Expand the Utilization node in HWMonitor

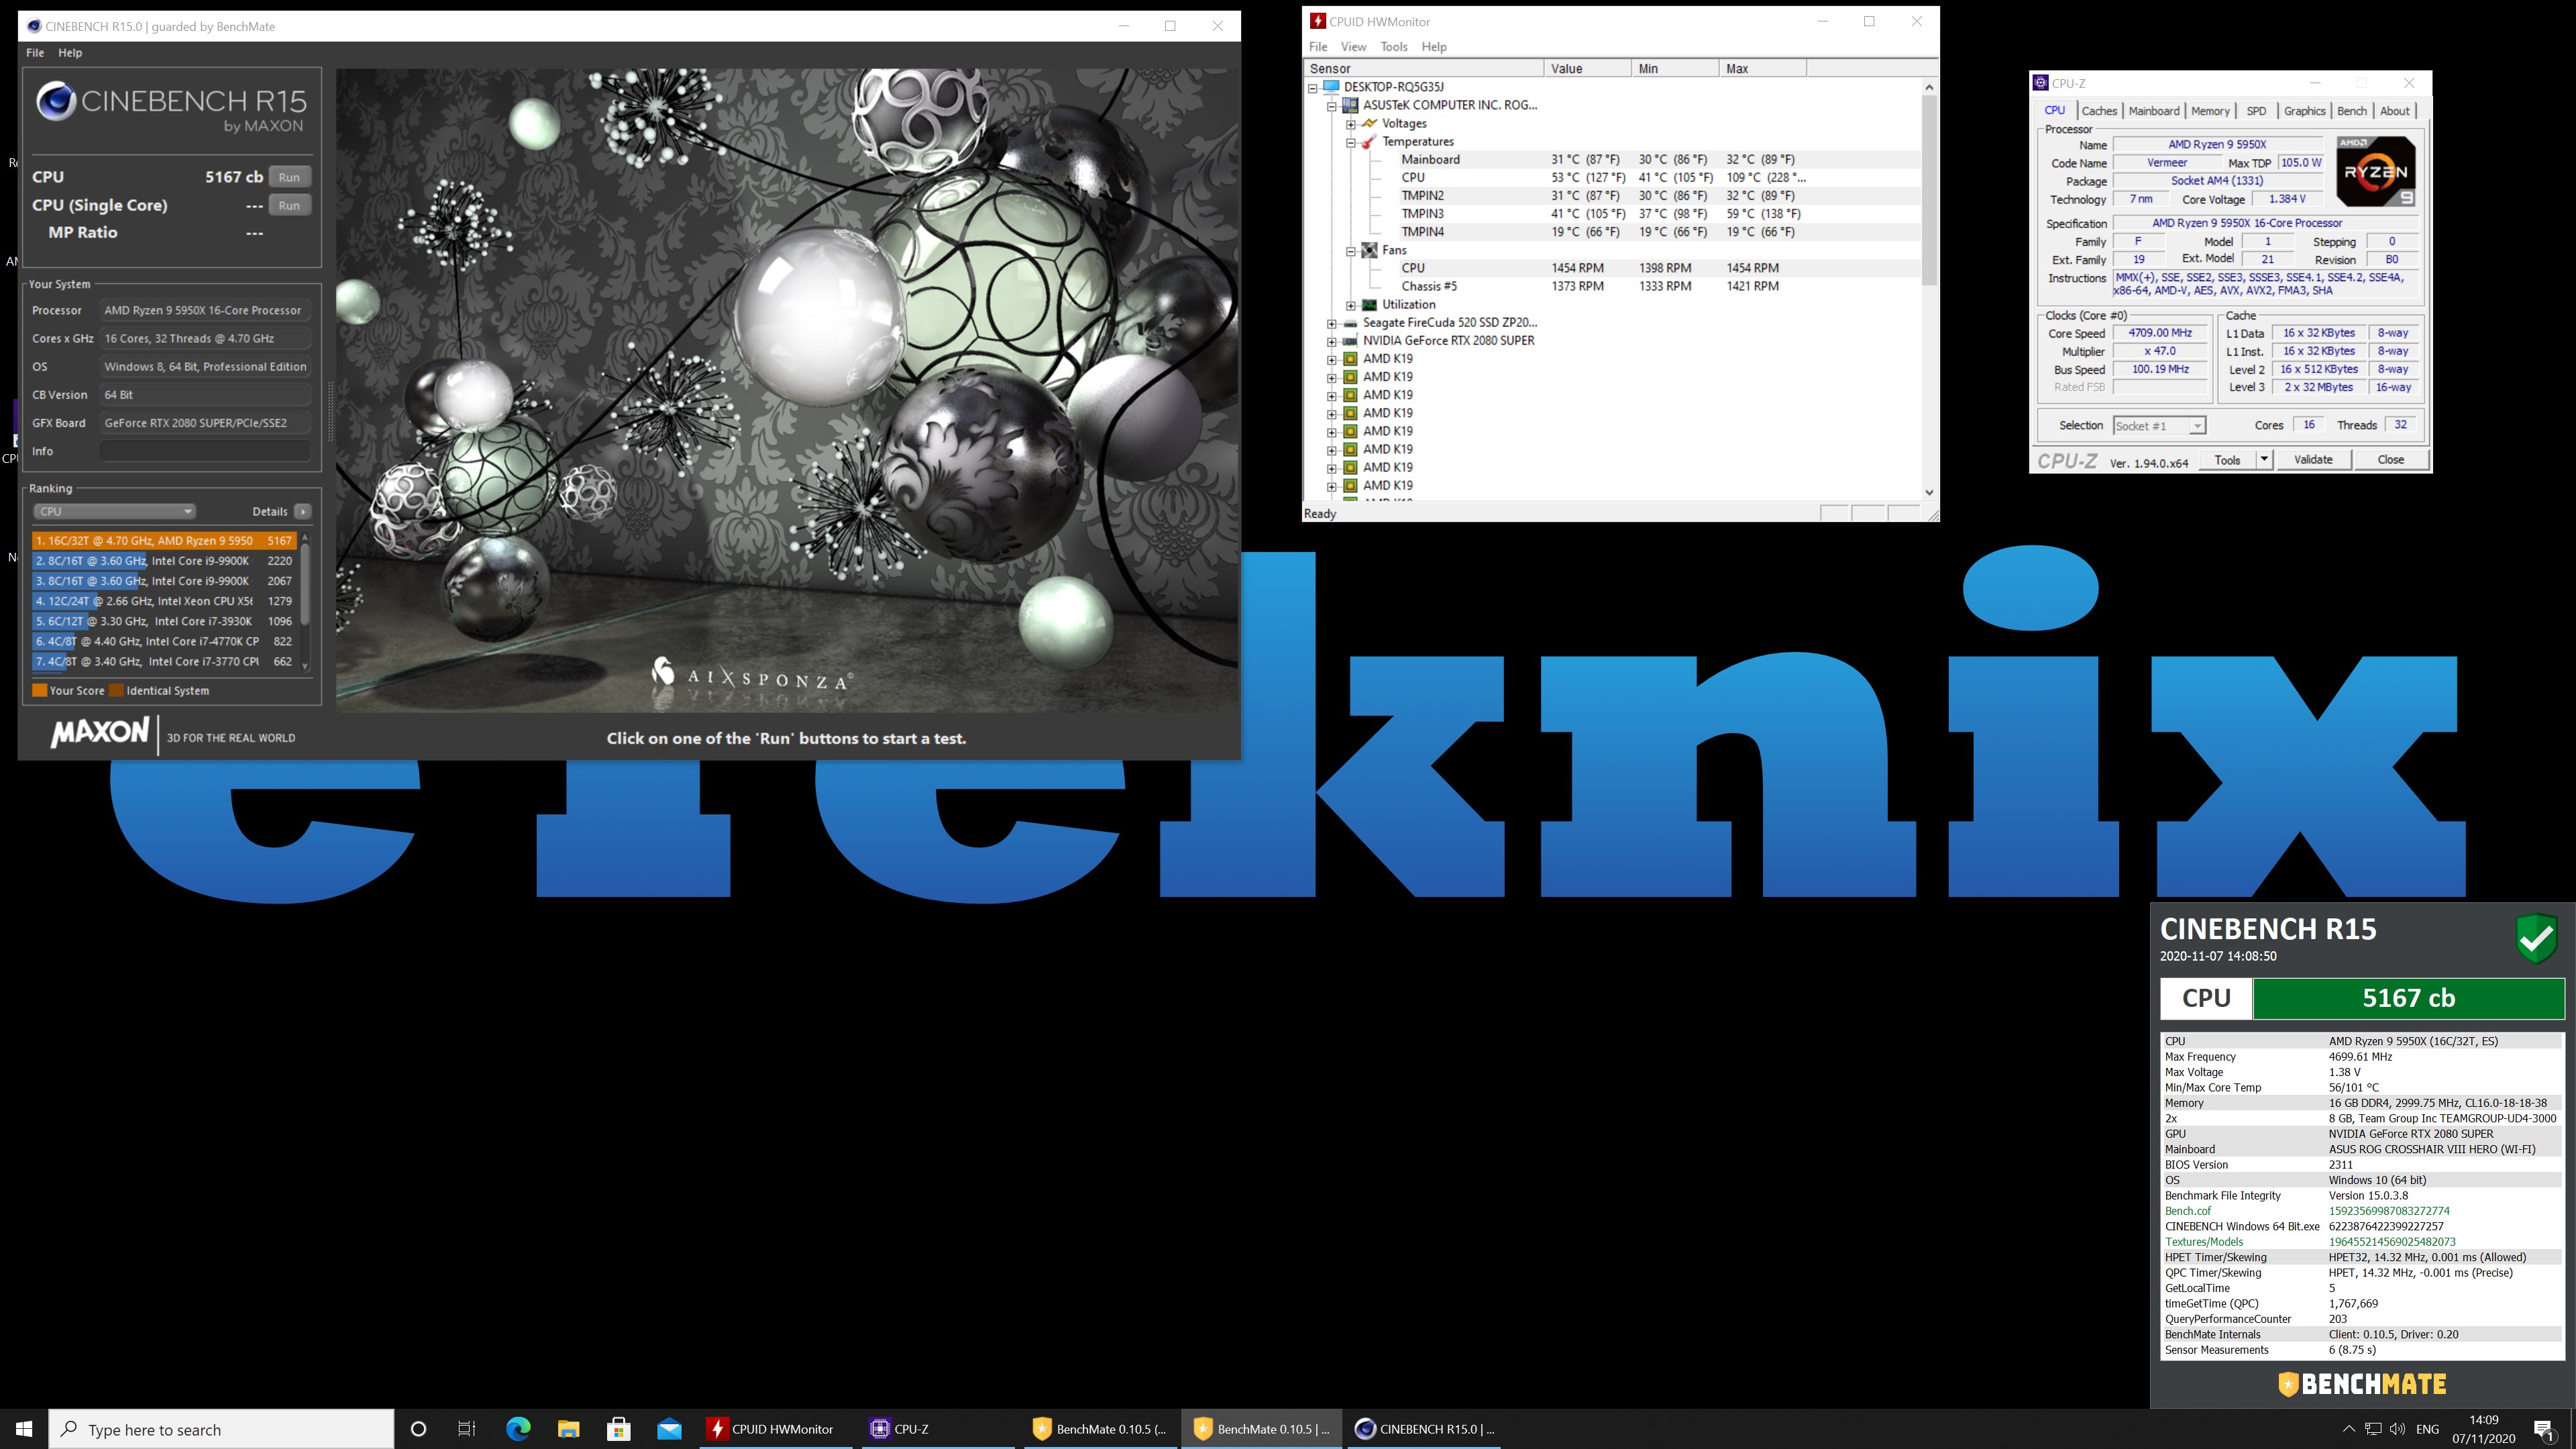pos(1351,305)
